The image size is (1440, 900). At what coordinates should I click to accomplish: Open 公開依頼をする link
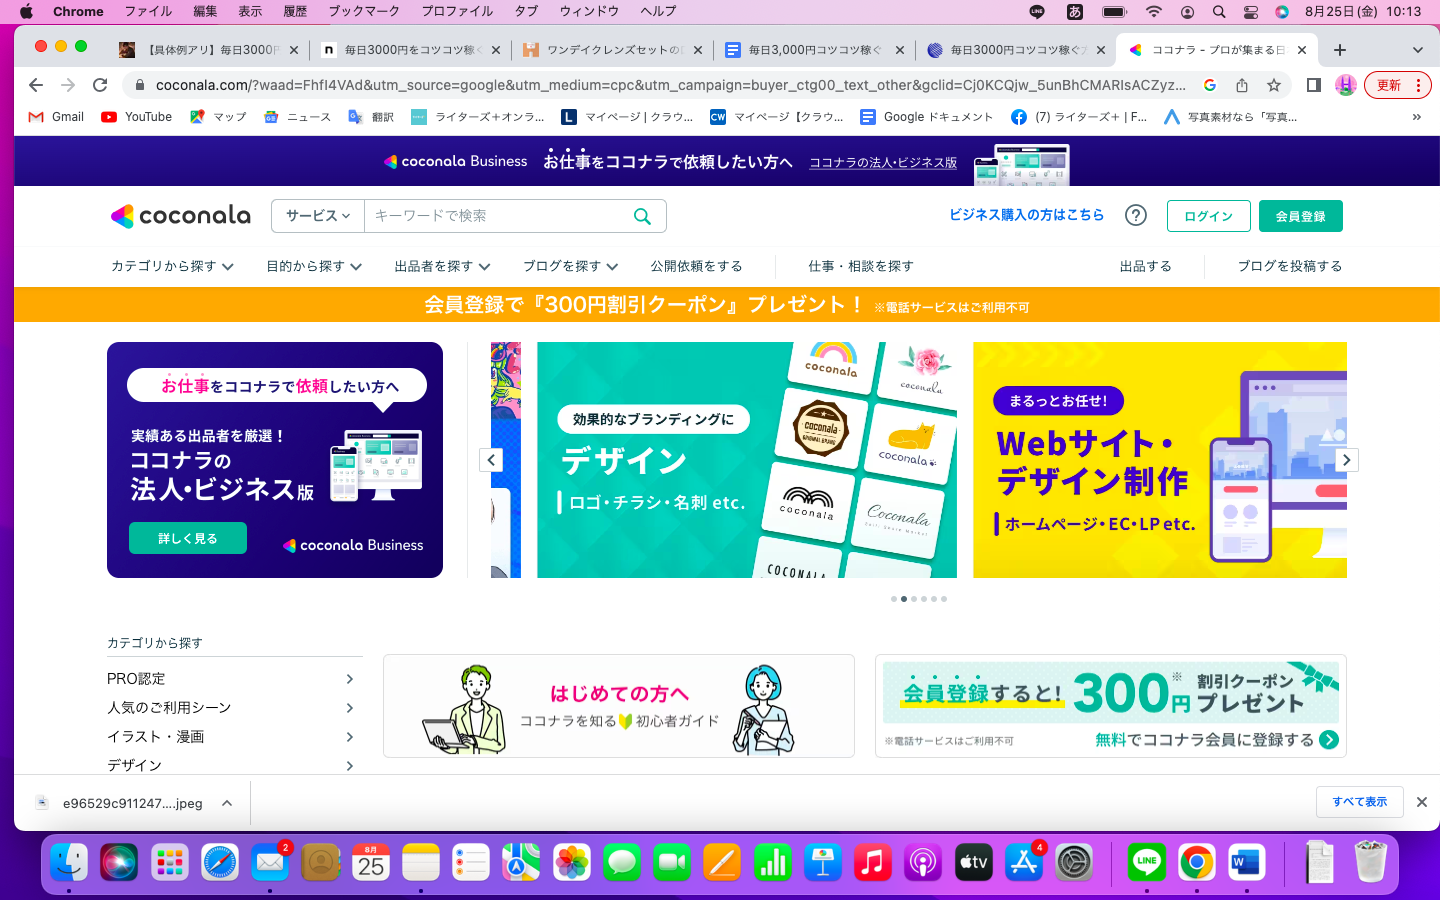pos(696,266)
